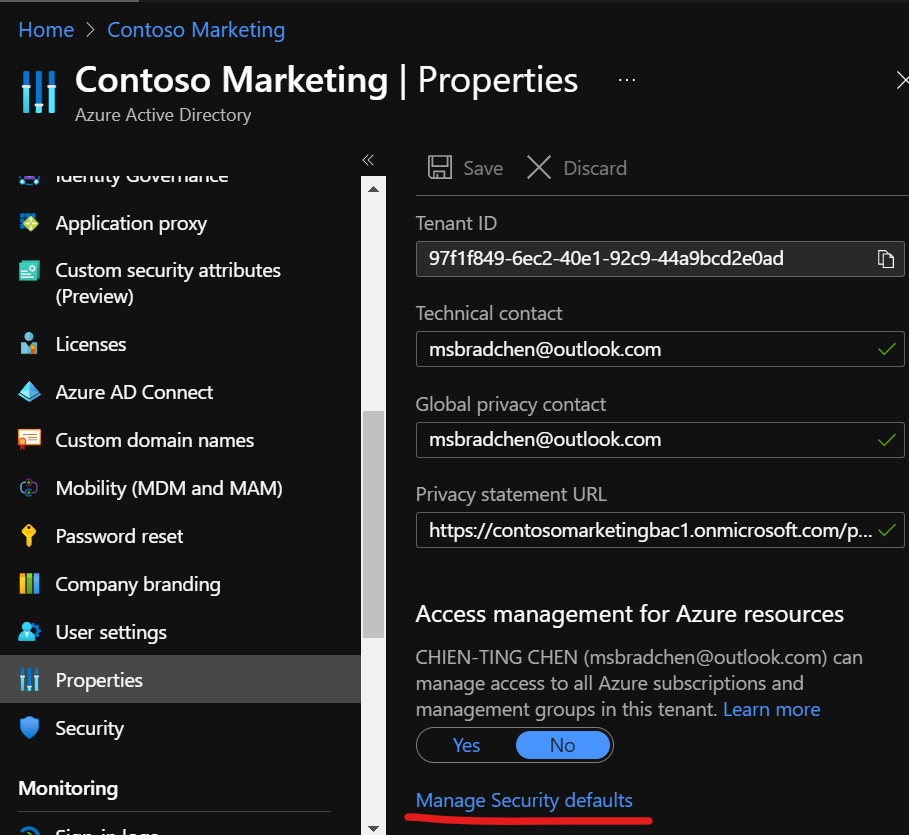909x835 pixels.
Task: Open Password reset settings
Action: [119, 536]
